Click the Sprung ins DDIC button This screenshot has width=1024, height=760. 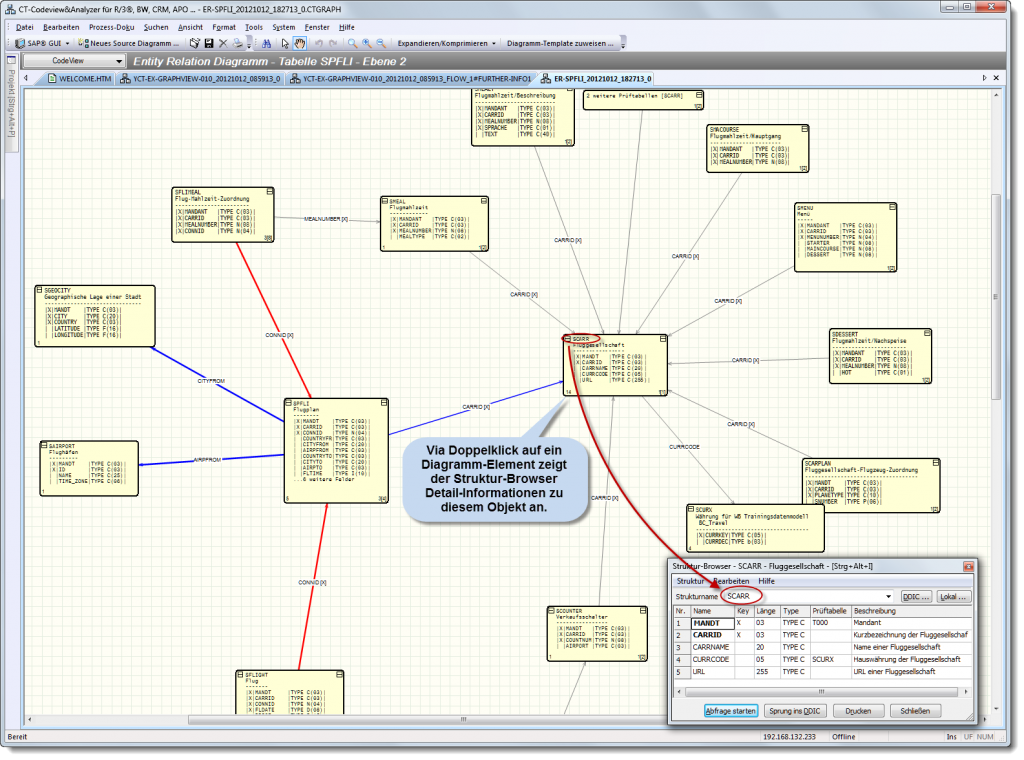[x=796, y=710]
